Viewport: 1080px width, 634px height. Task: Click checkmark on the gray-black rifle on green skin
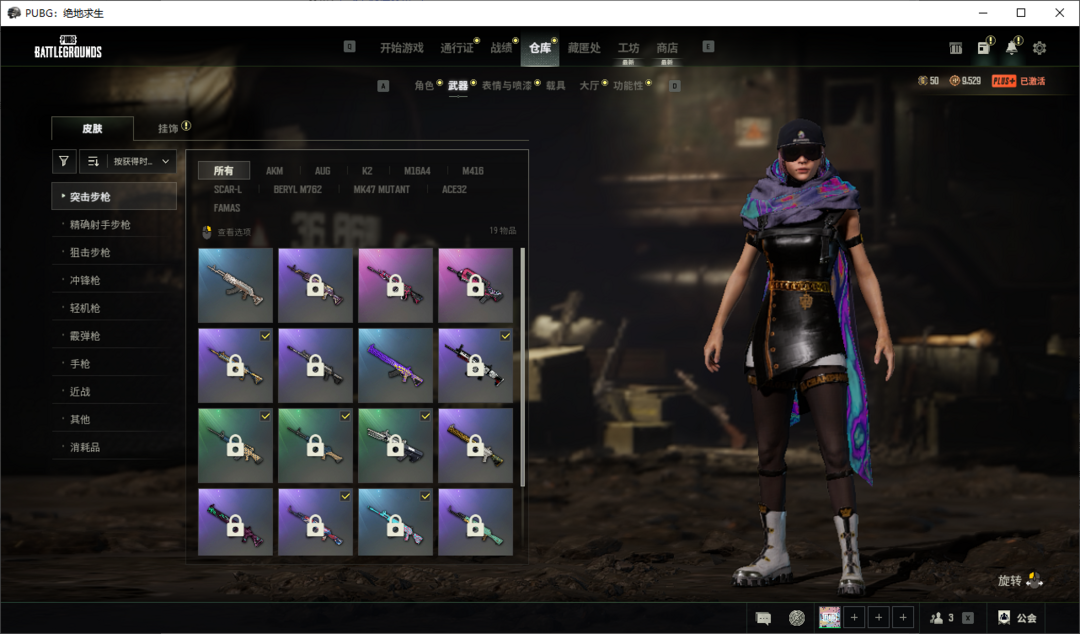[426, 416]
